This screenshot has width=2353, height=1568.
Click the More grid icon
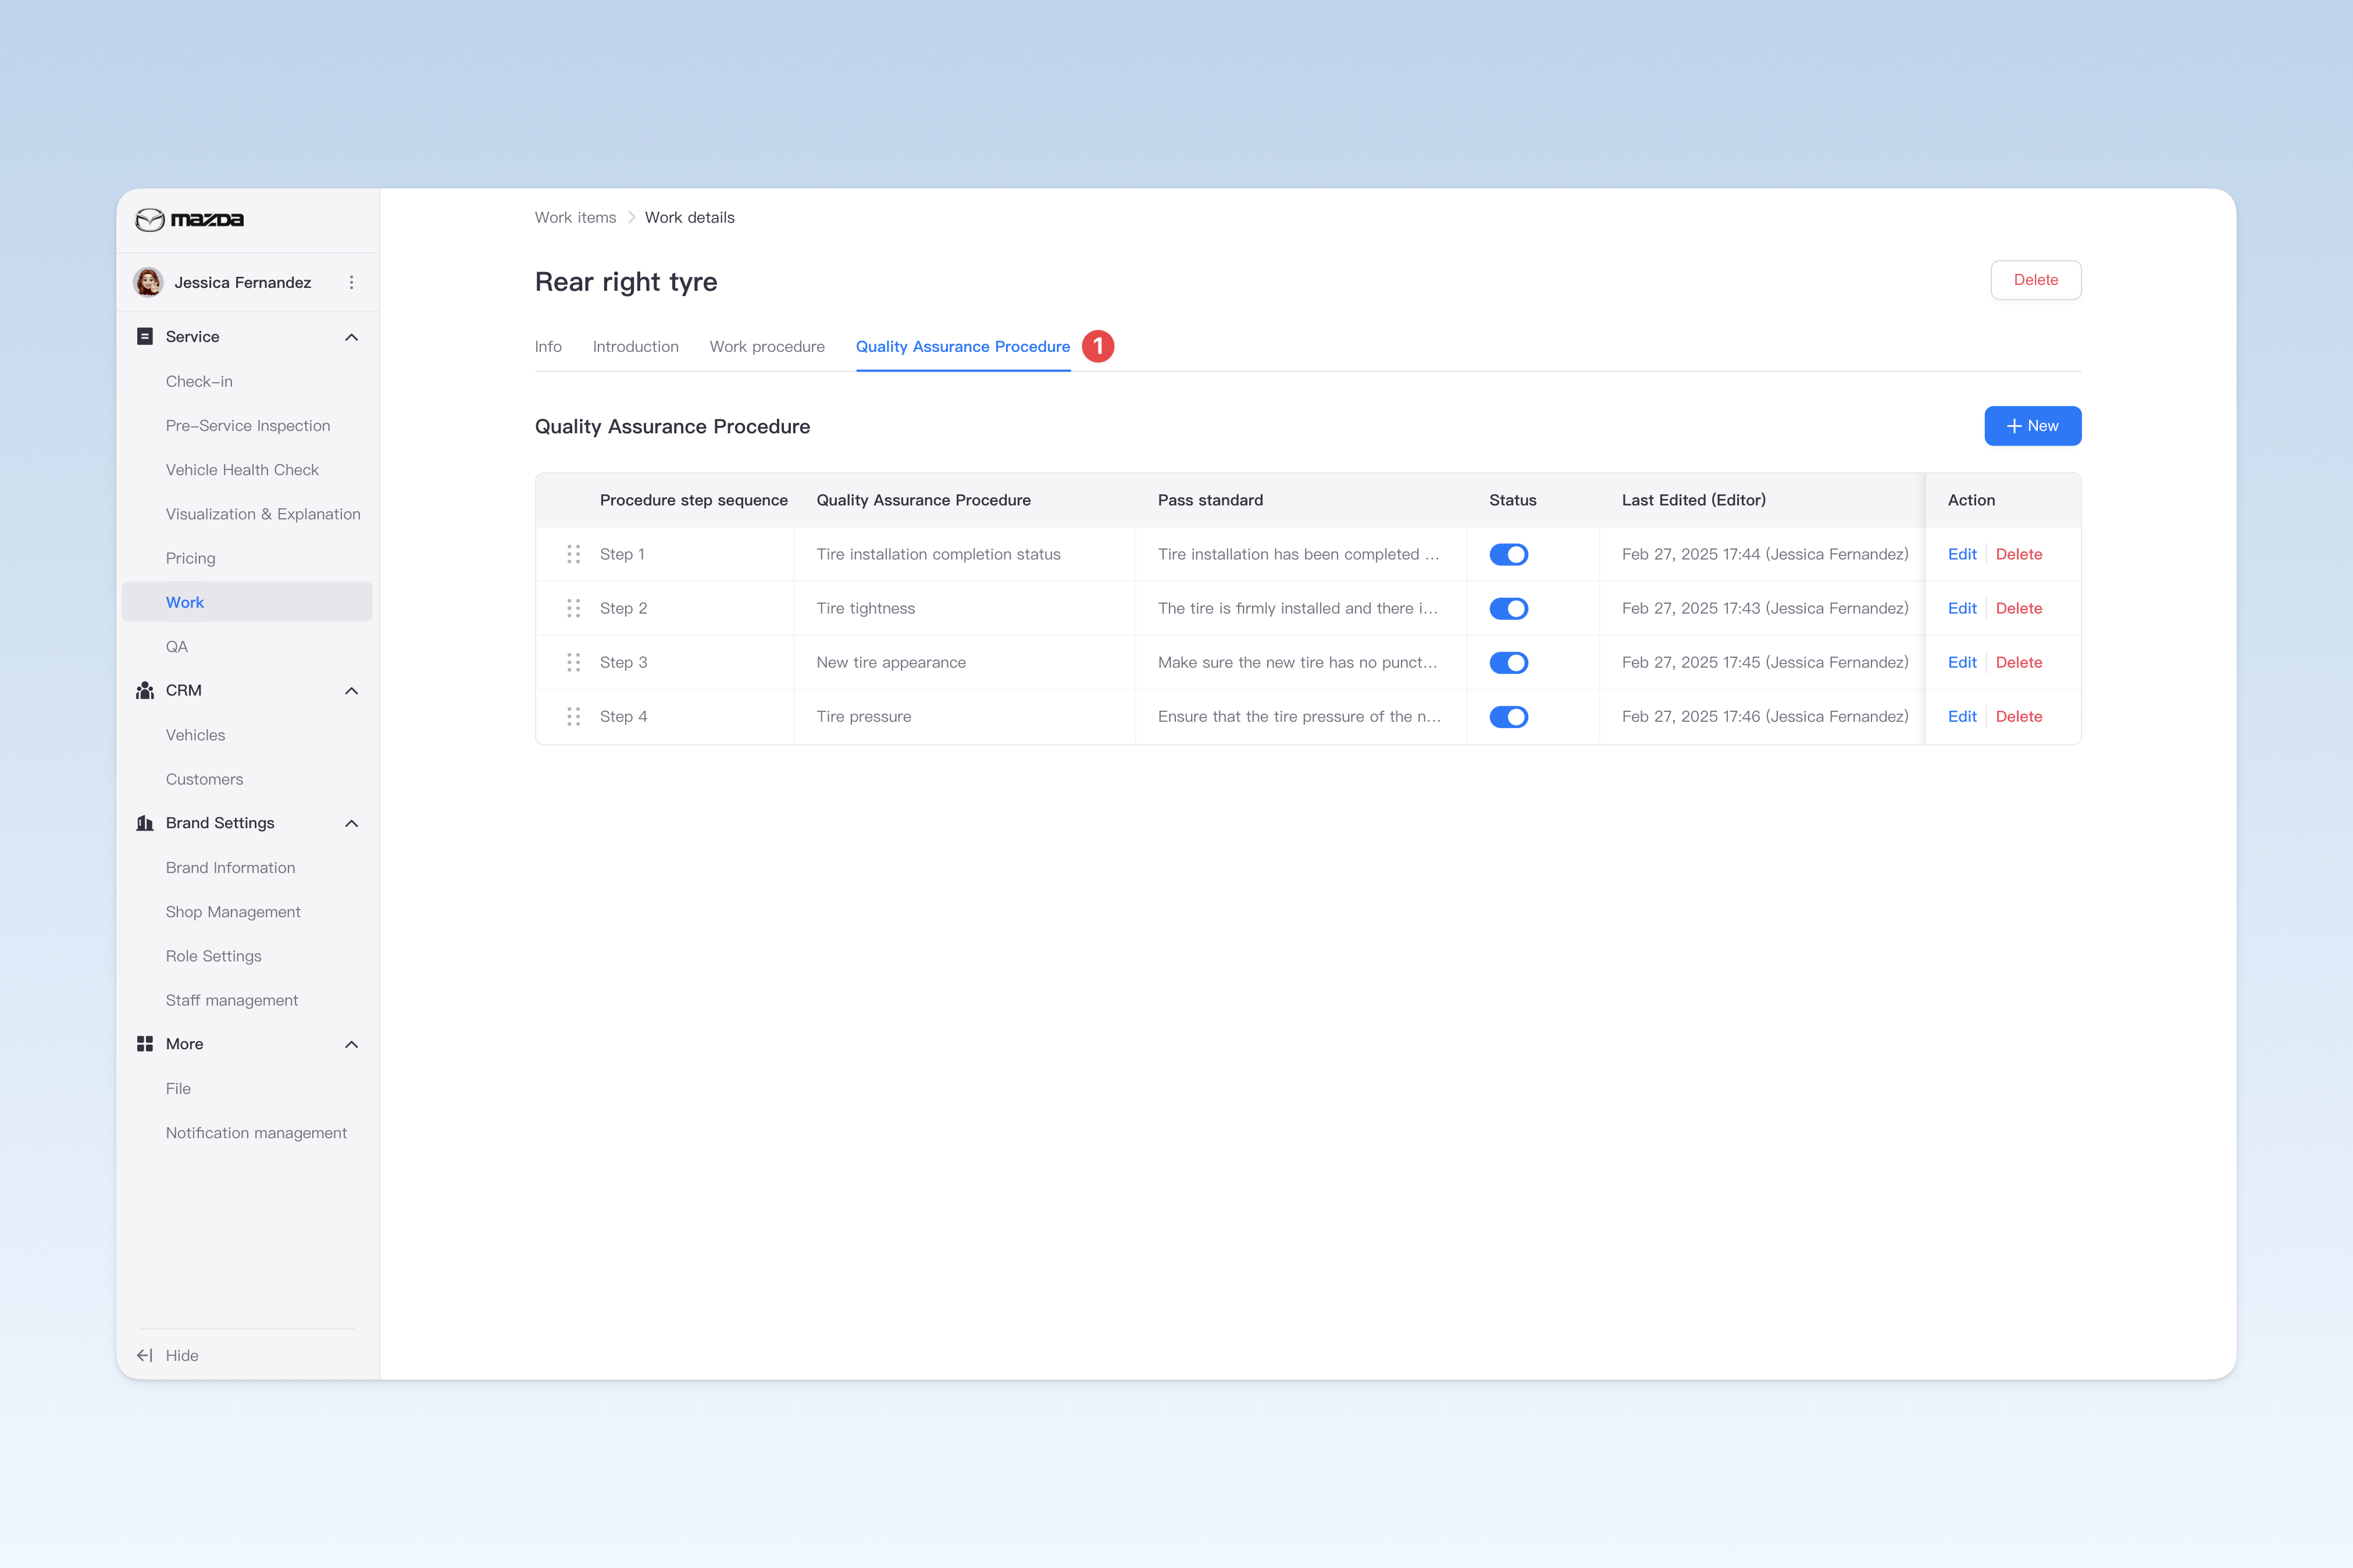(145, 1043)
